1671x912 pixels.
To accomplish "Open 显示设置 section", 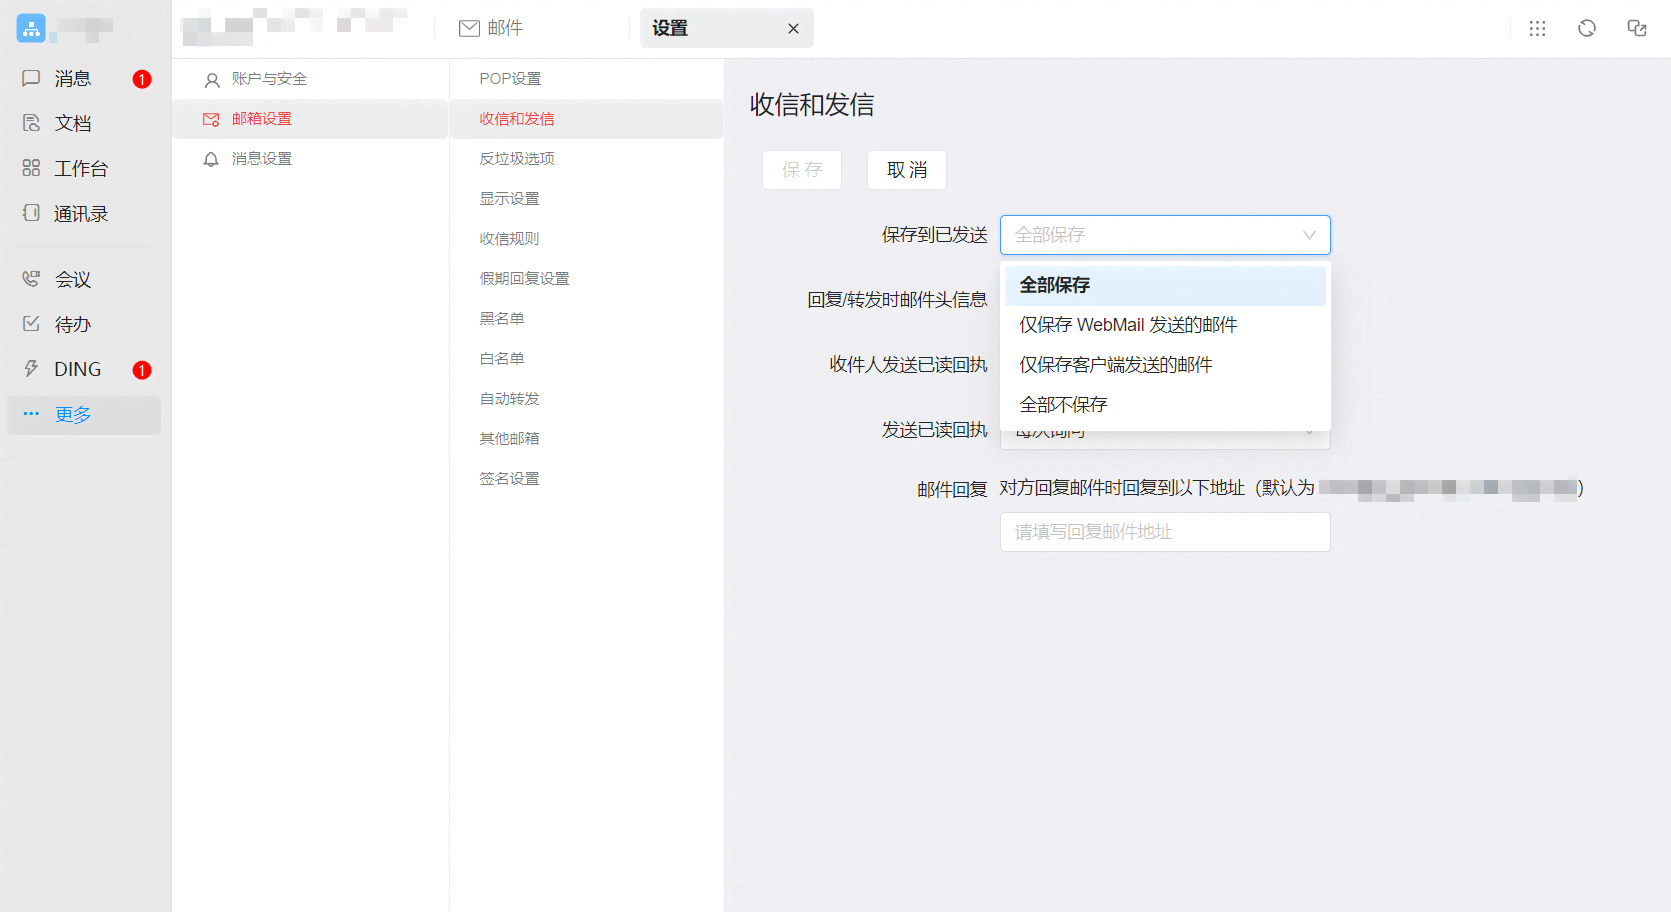I will click(586, 199).
